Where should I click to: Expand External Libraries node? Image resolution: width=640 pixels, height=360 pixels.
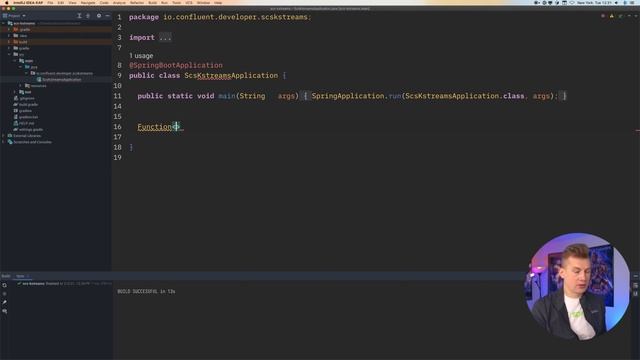click(4, 136)
